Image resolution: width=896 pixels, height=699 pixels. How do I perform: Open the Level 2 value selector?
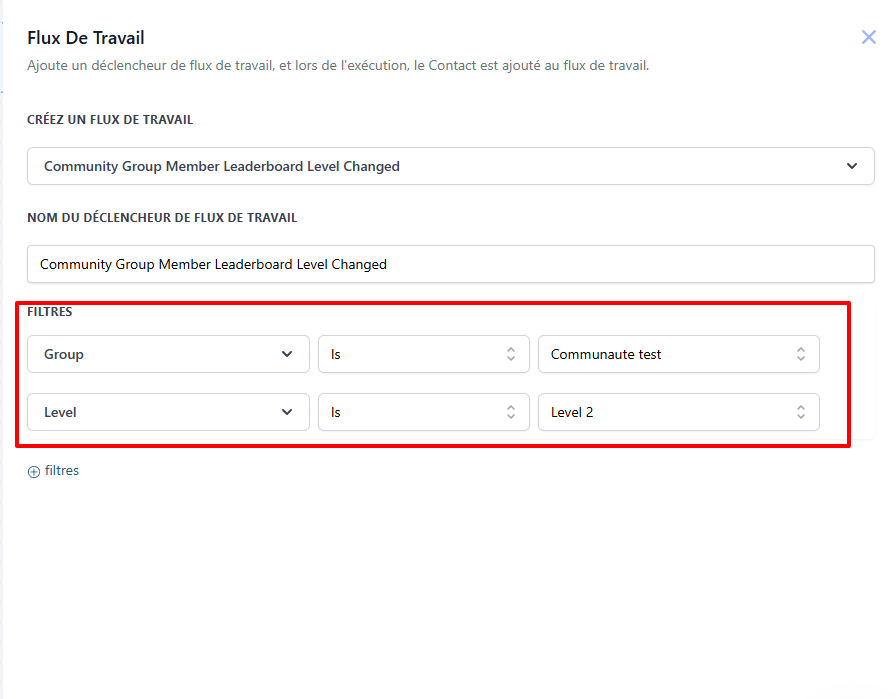(679, 412)
